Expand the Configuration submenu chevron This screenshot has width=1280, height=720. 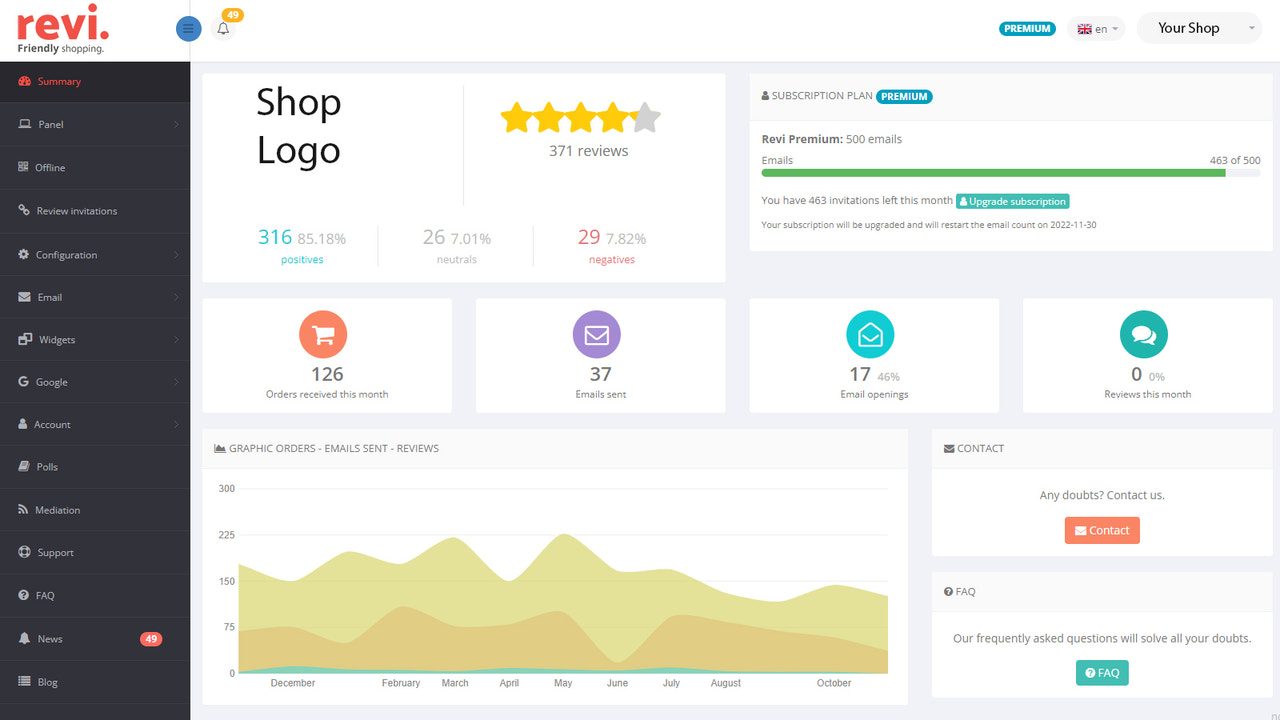point(176,254)
